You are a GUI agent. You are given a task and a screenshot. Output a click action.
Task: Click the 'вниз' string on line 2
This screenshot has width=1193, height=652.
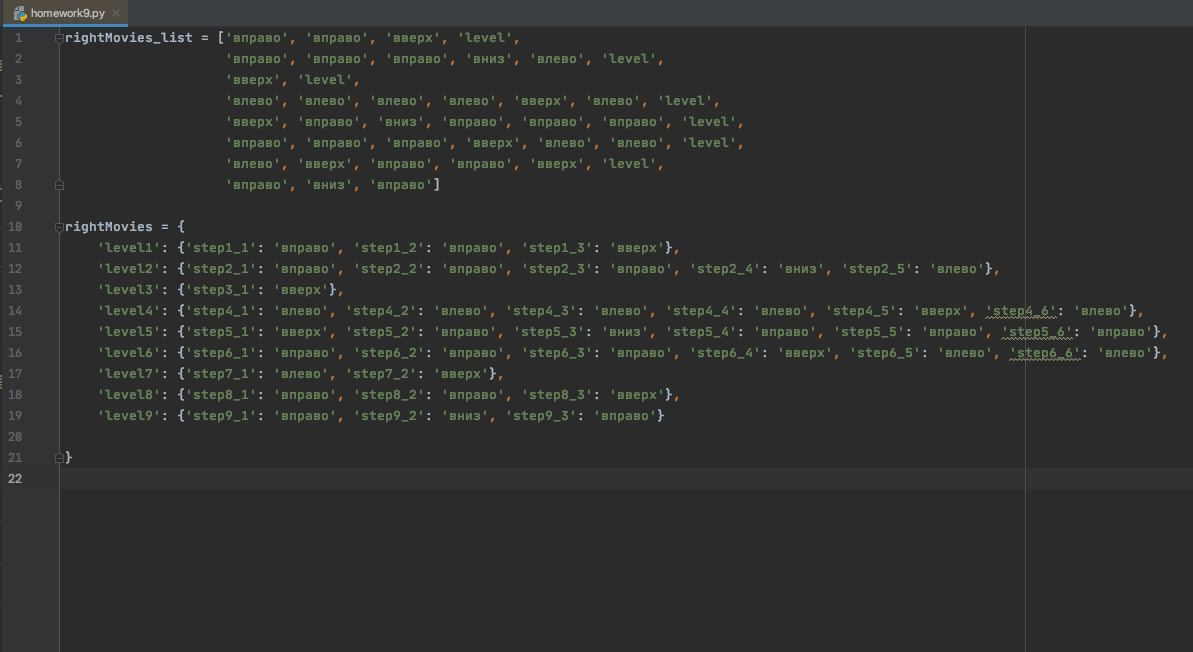pos(489,59)
